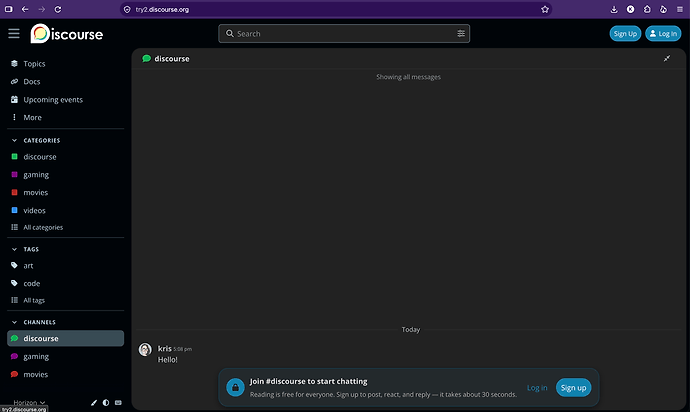Click the 5:08 pm message timestamp
The image size is (690, 412).
click(183, 349)
